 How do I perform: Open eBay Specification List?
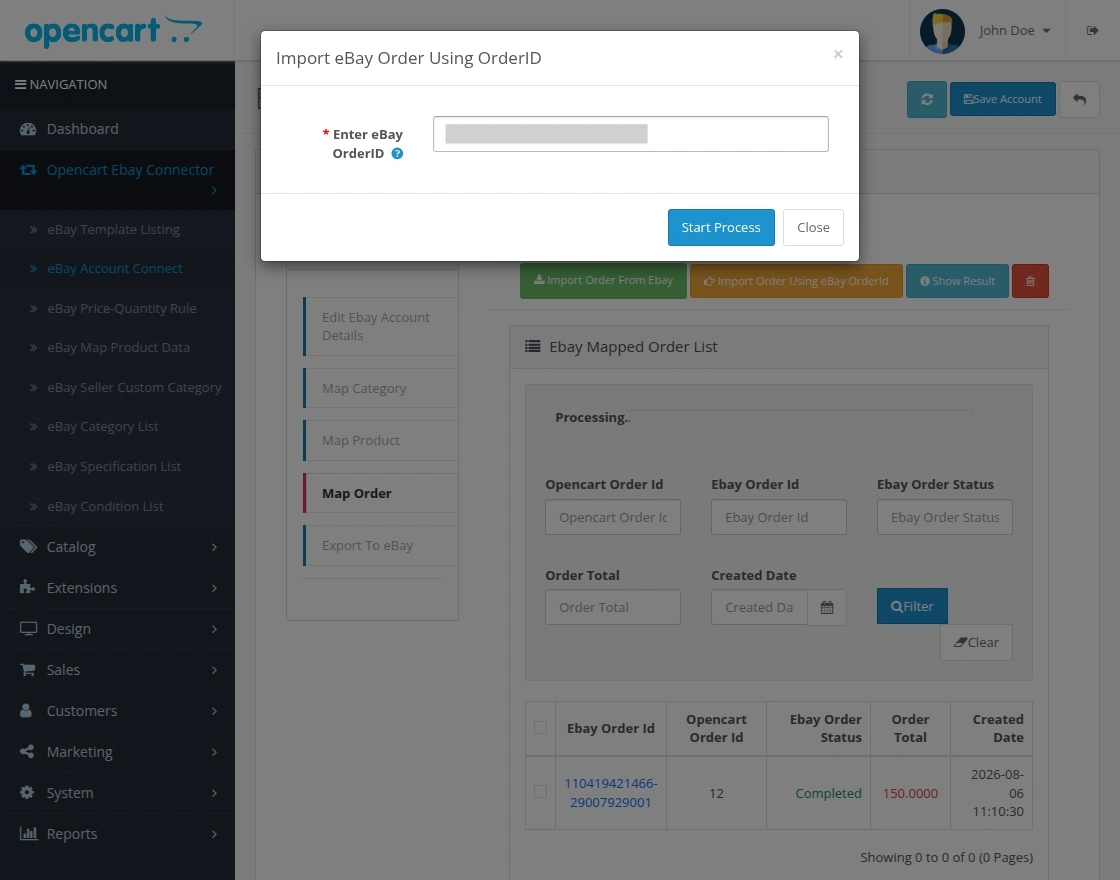(114, 466)
